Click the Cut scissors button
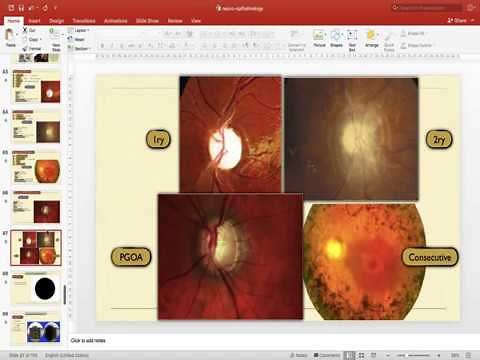The width and height of the screenshot is (480, 360). pos(29,30)
